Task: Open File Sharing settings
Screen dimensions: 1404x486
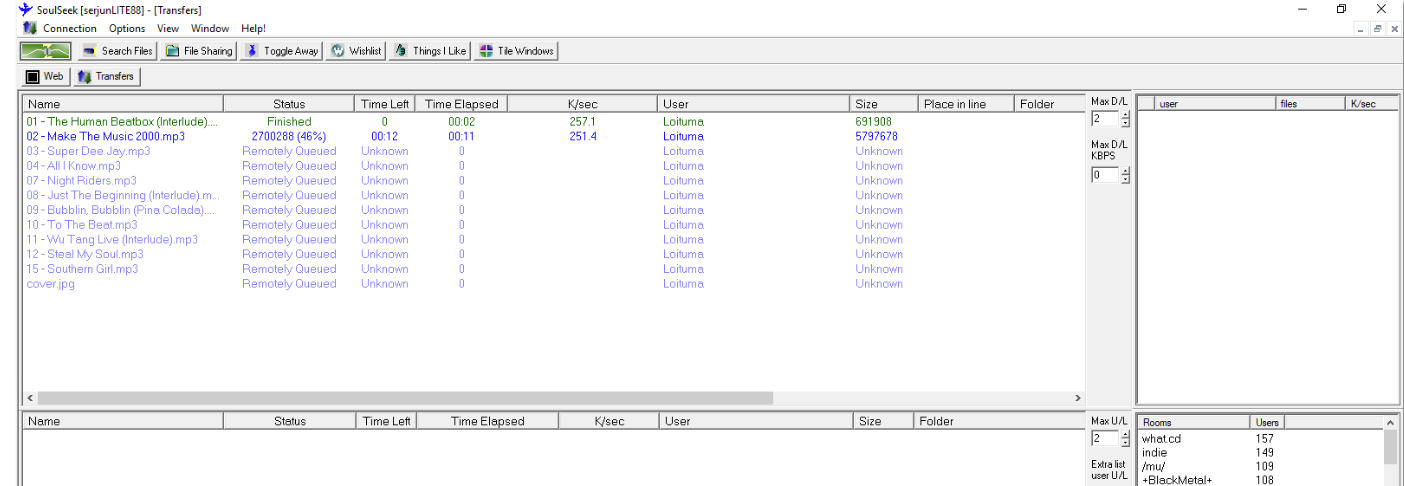Action: pos(198,51)
